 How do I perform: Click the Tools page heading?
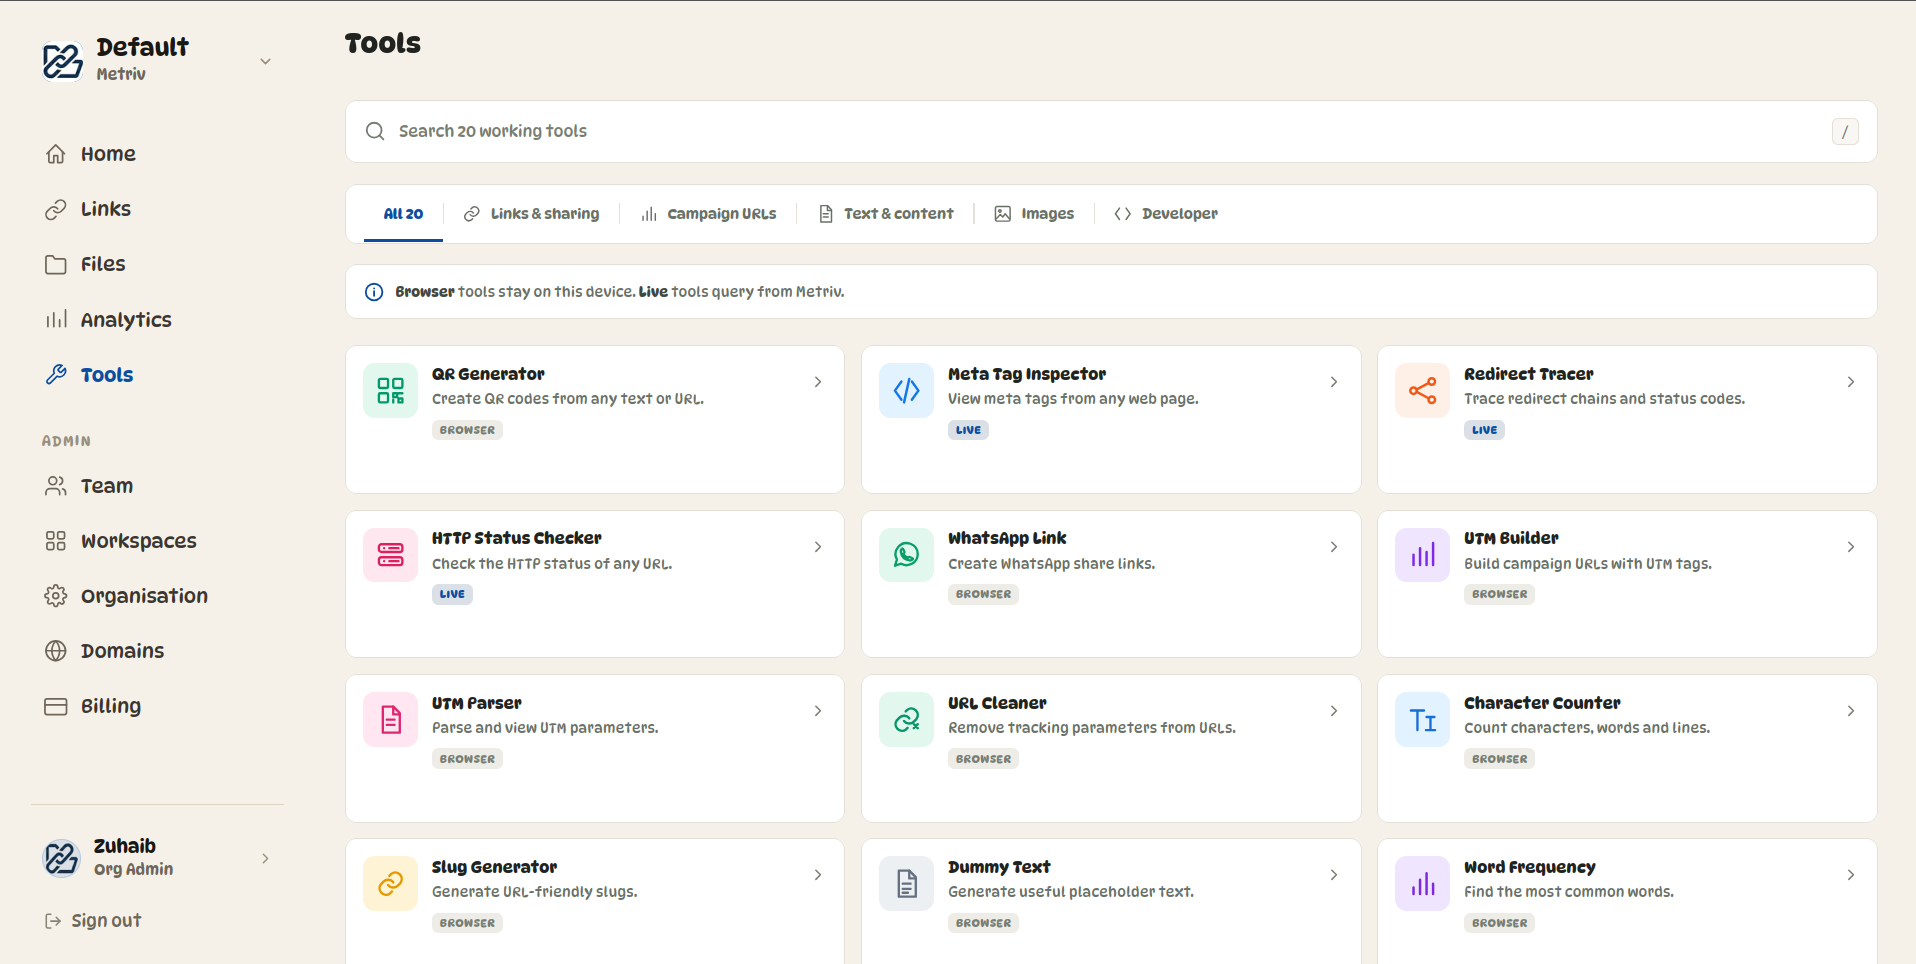pyautogui.click(x=383, y=43)
